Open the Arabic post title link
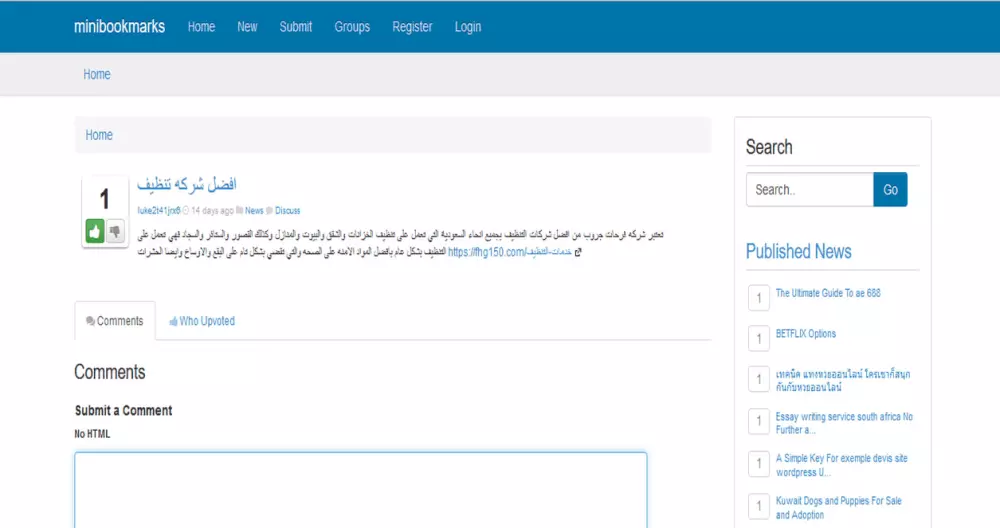Viewport: 1000px width, 528px height. pyautogui.click(x=187, y=184)
